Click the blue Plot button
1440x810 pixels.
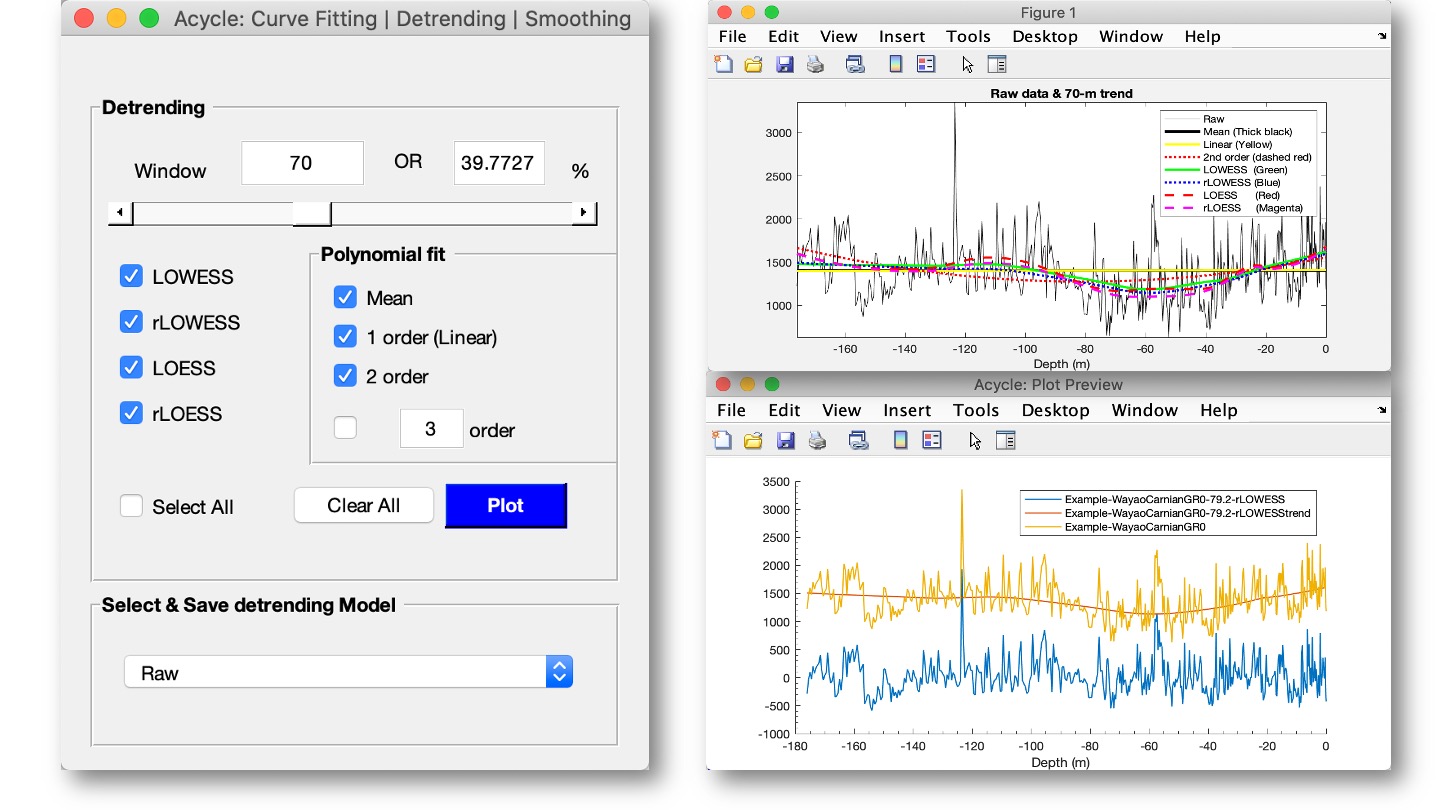pos(506,505)
